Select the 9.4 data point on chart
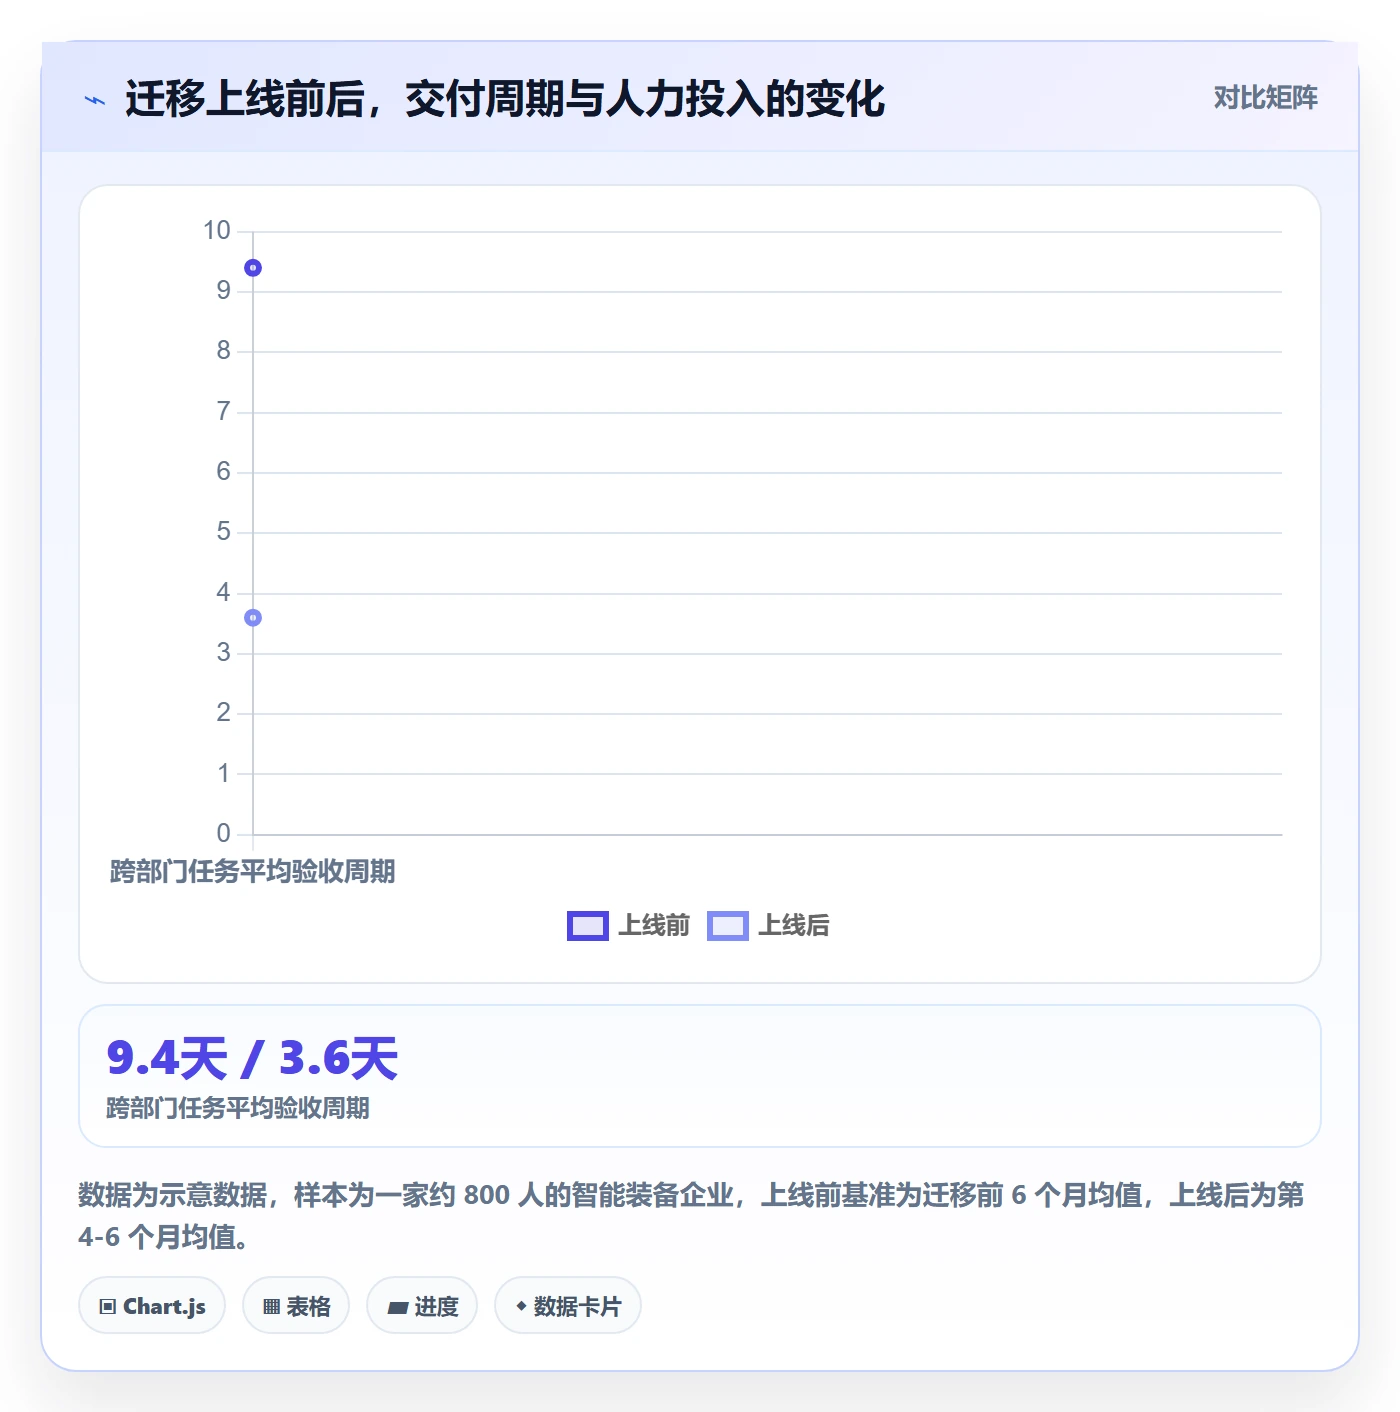This screenshot has height=1412, width=1400. point(253,268)
